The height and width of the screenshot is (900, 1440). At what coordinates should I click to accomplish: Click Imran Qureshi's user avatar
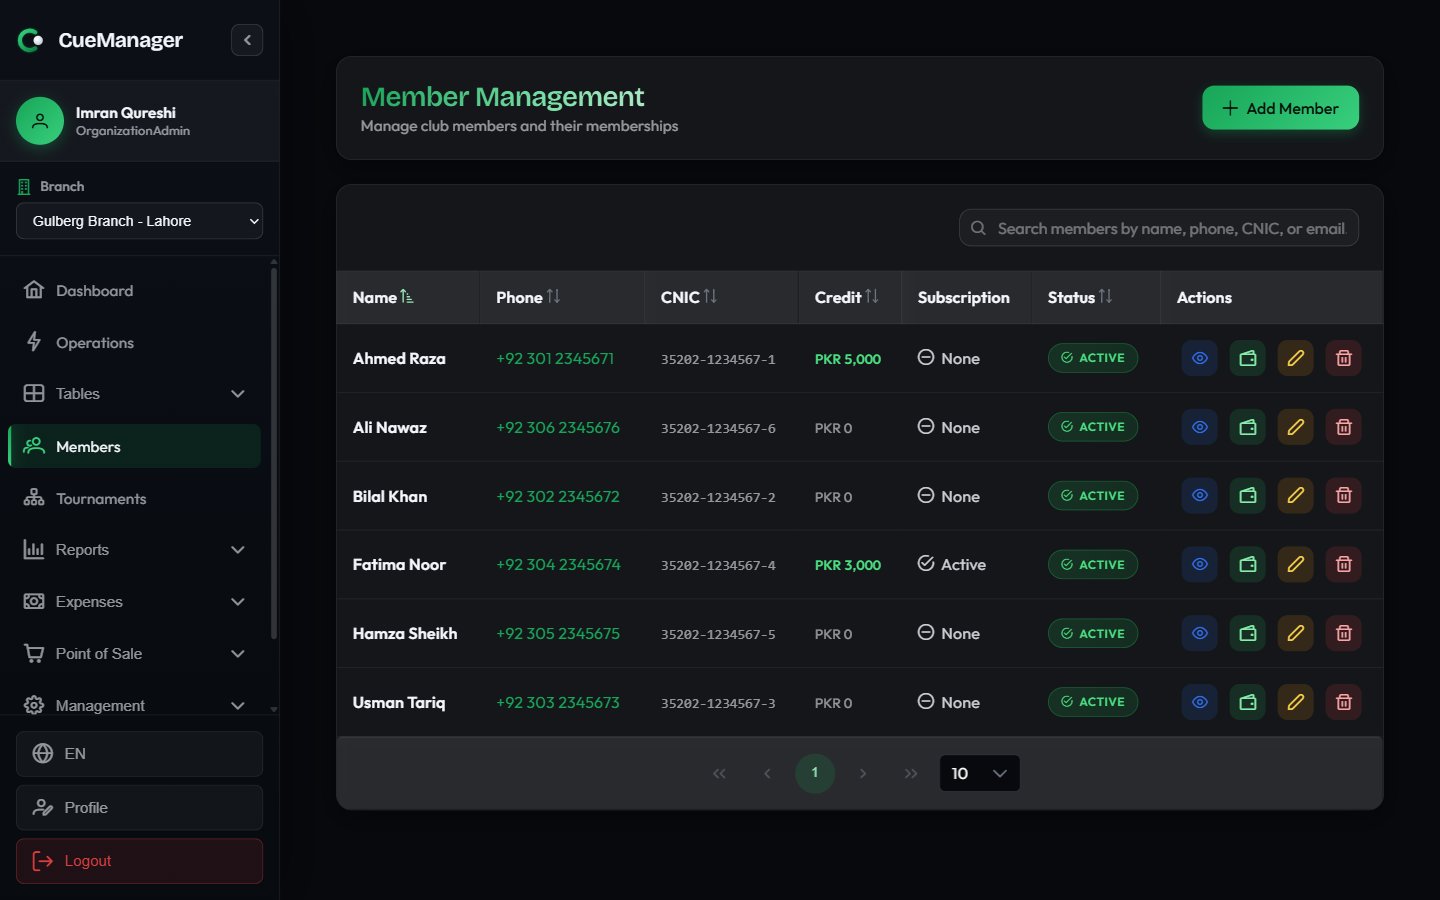[x=40, y=121]
